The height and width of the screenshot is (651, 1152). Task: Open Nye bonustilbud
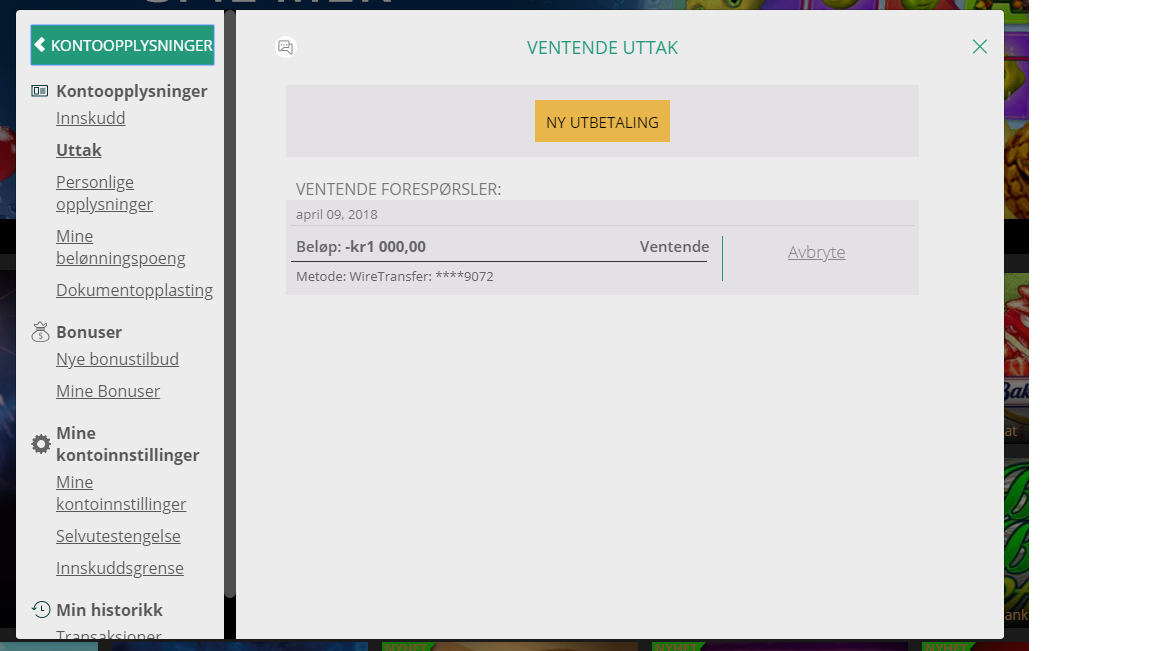pyautogui.click(x=118, y=359)
